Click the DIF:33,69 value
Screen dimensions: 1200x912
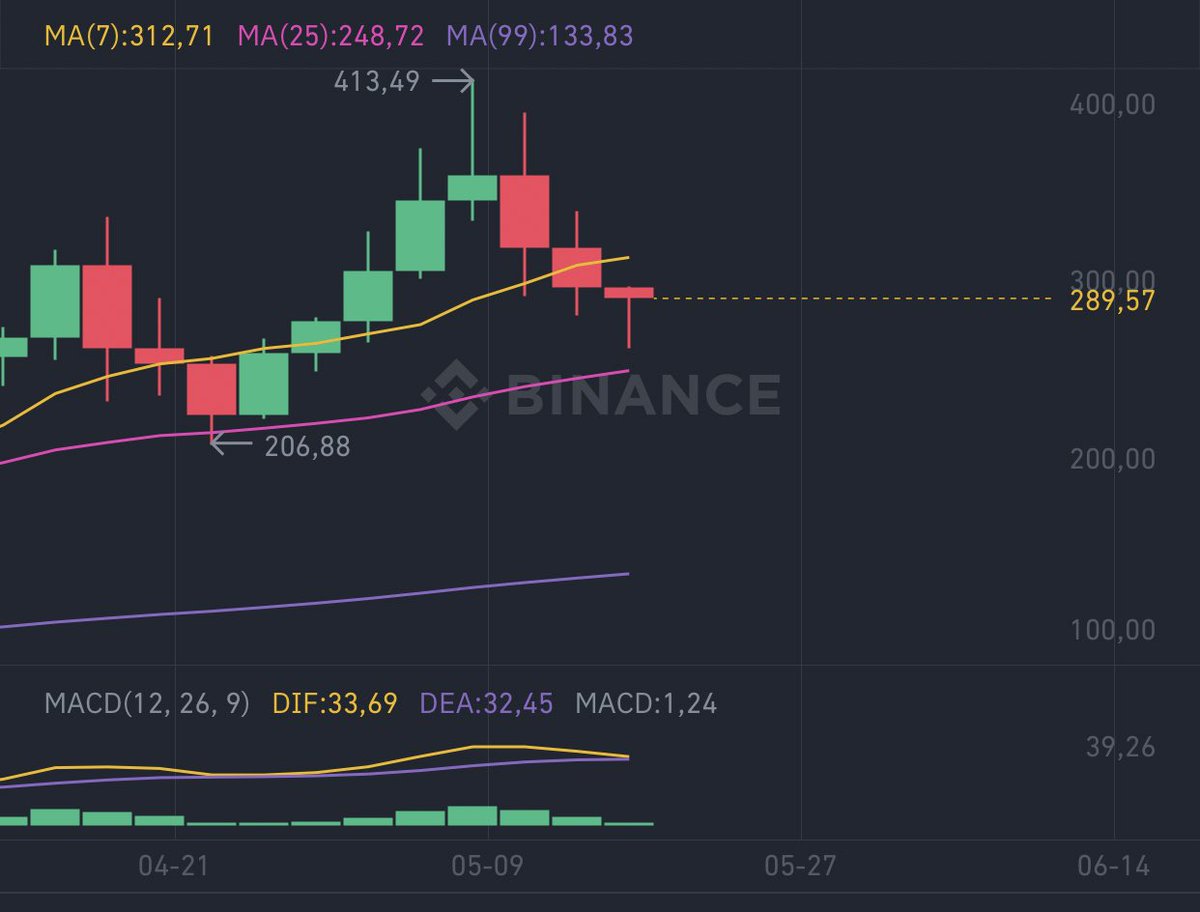(335, 704)
